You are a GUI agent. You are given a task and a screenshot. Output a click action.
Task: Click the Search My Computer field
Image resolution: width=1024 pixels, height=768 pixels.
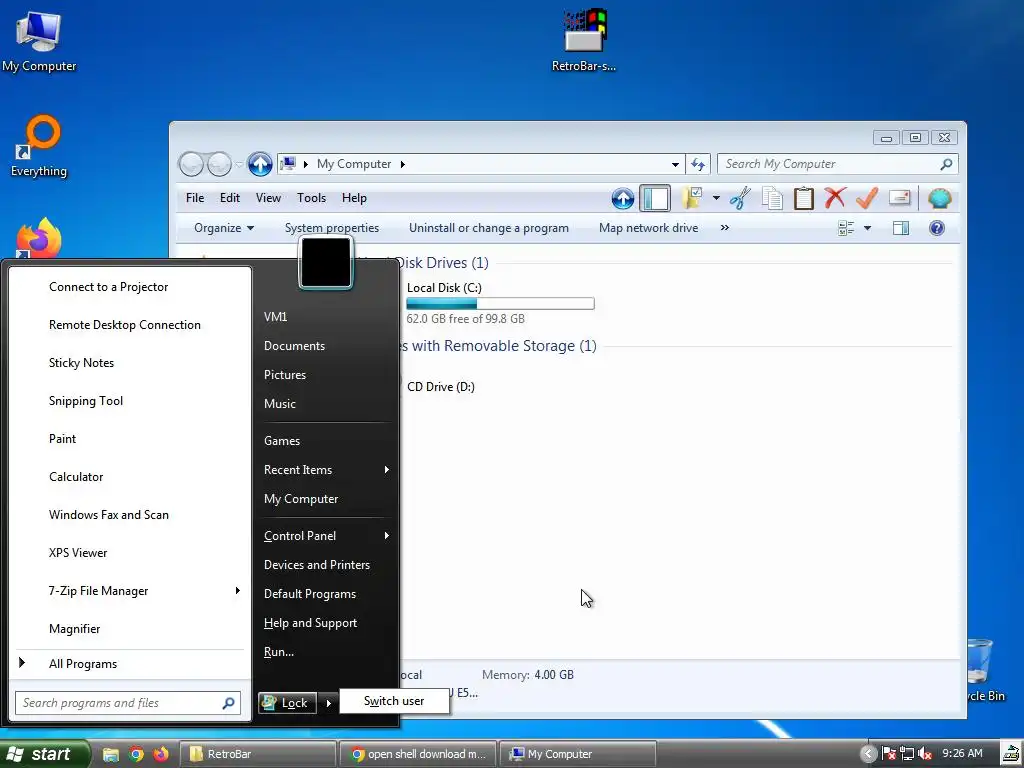tap(837, 164)
